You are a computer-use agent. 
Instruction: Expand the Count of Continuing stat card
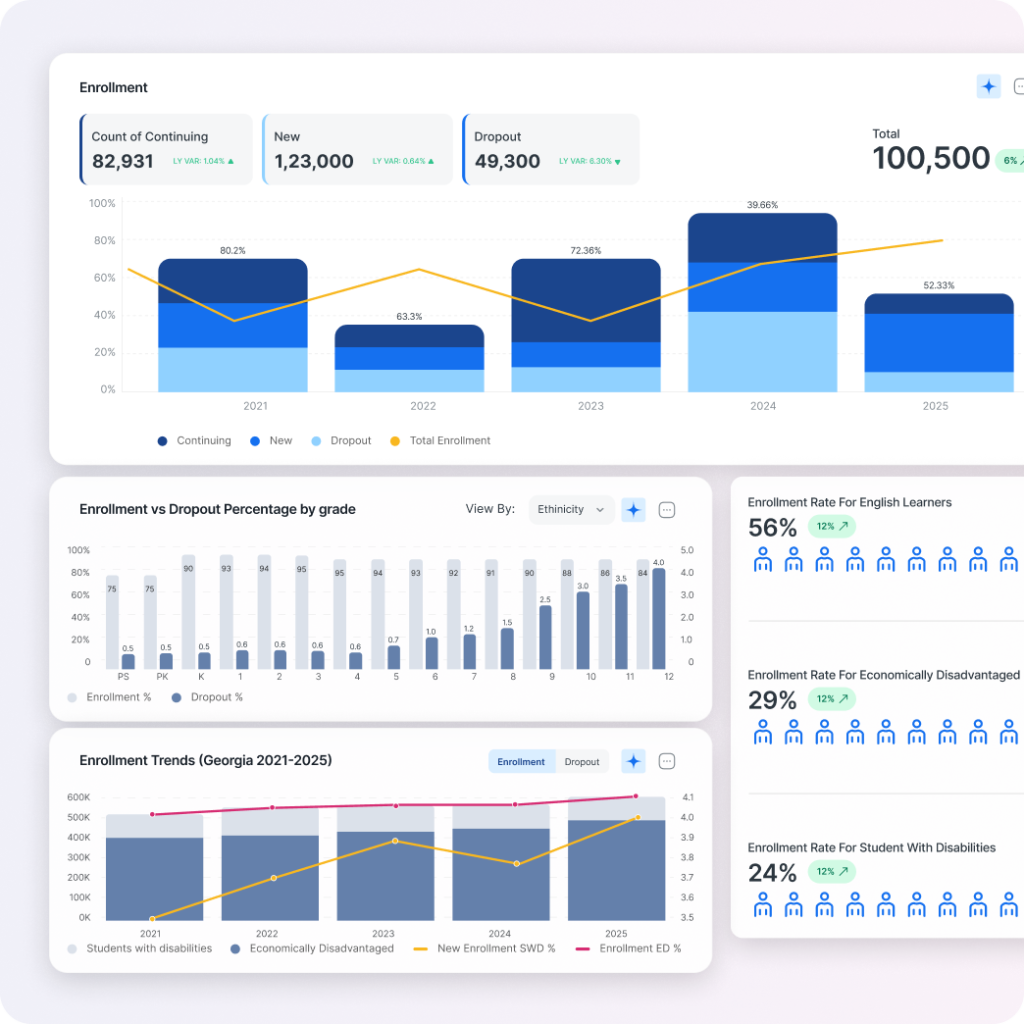click(x=166, y=149)
